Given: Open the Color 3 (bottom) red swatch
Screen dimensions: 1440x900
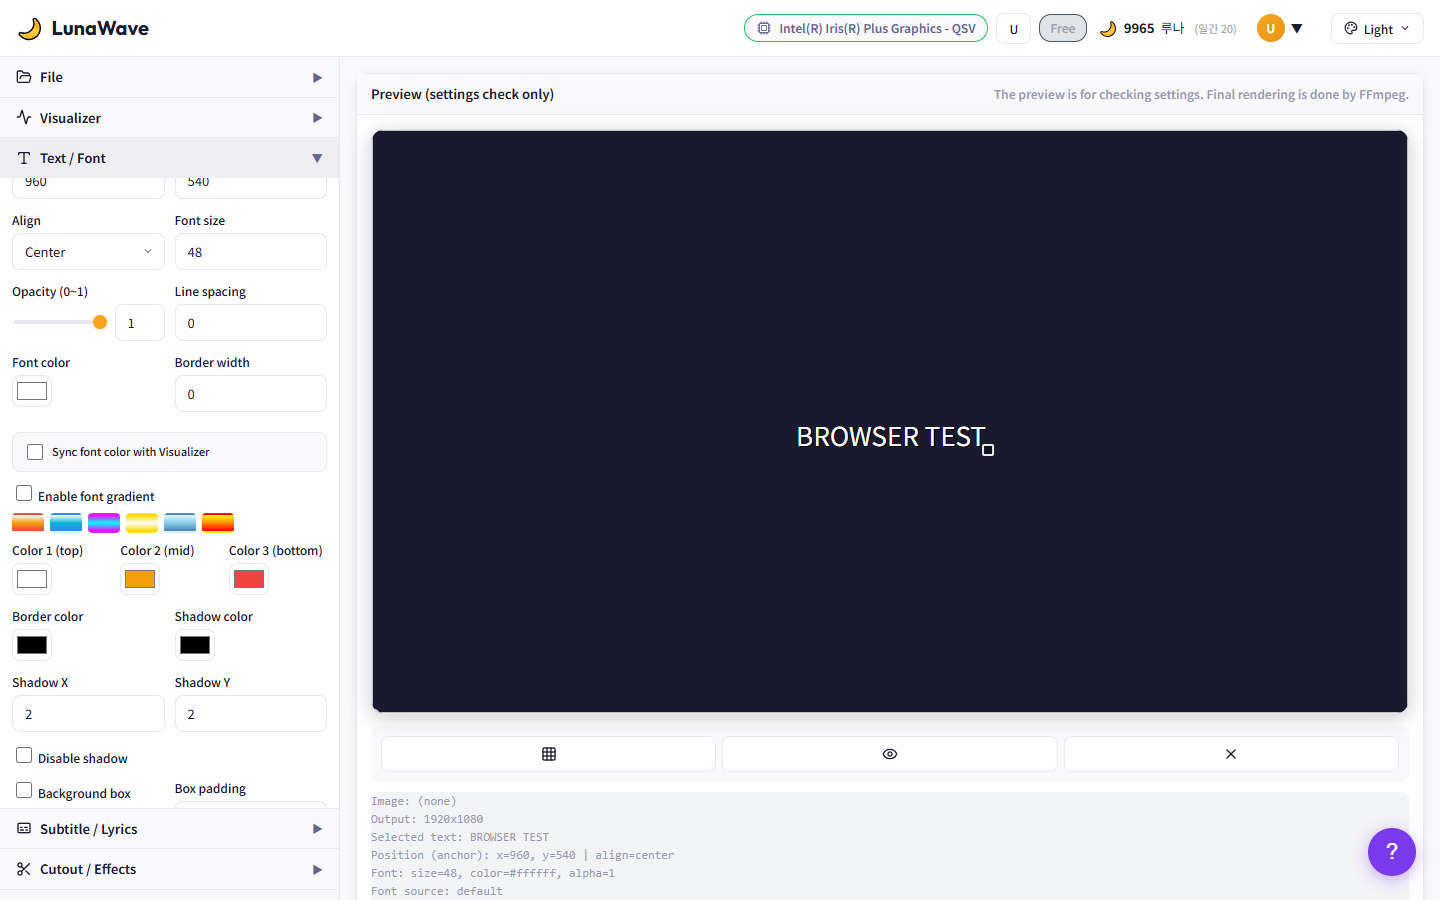Looking at the screenshot, I should 248,579.
